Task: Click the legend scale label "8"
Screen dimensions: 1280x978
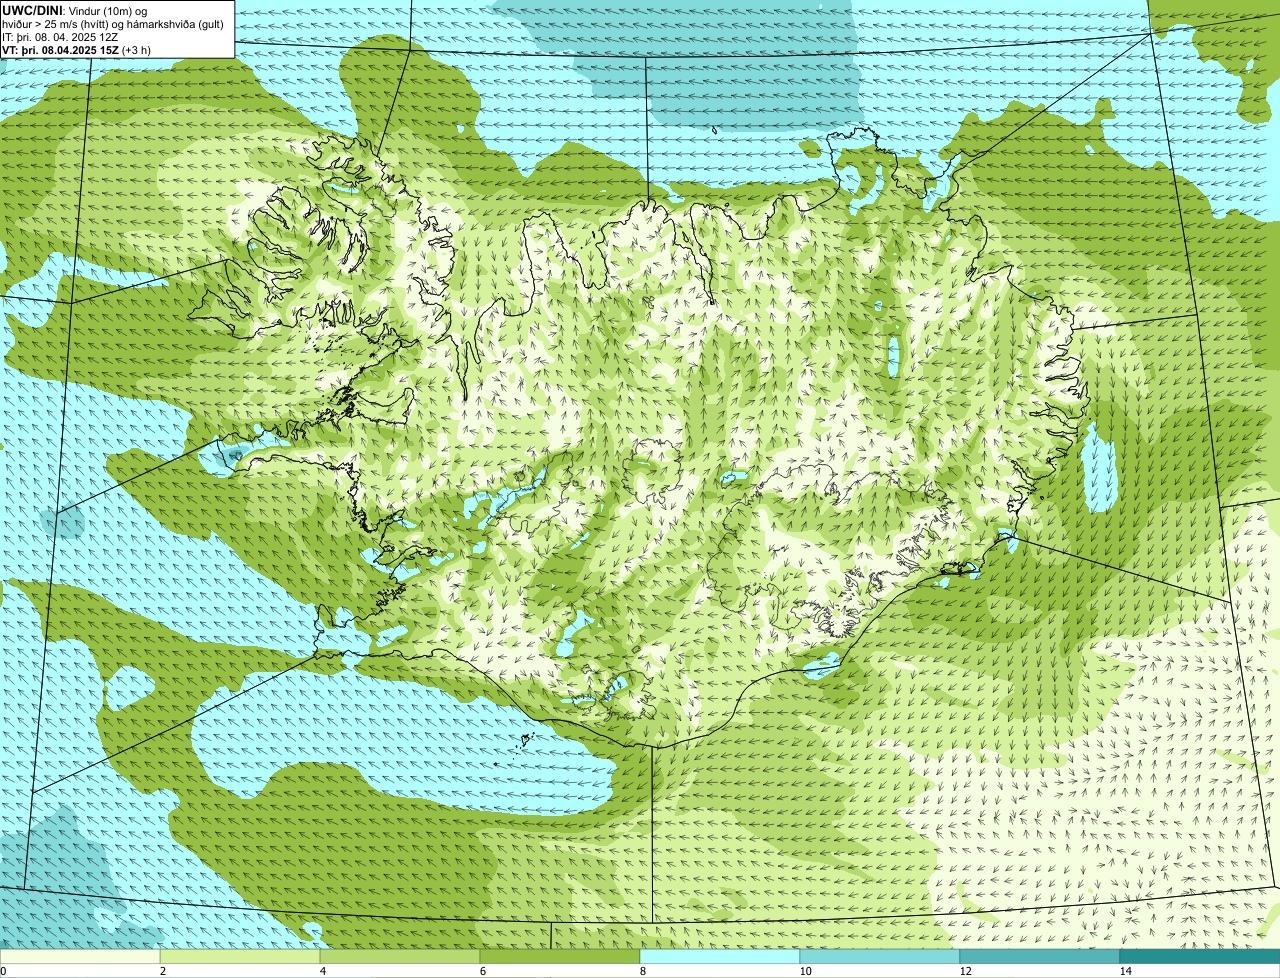Action: [642, 971]
